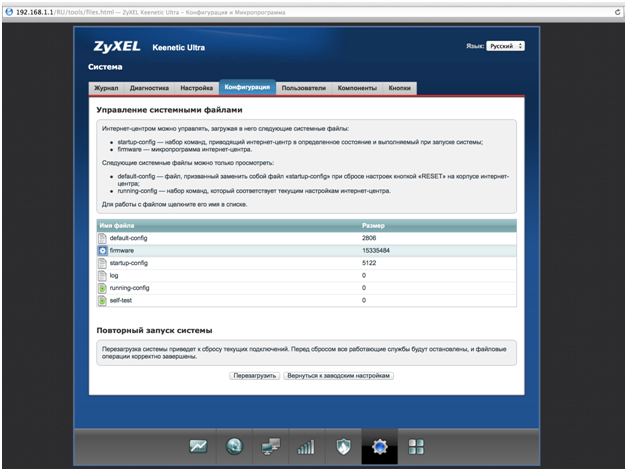The height and width of the screenshot is (471, 627).
Task: Click the default-config file icon
Action: pos(102,238)
